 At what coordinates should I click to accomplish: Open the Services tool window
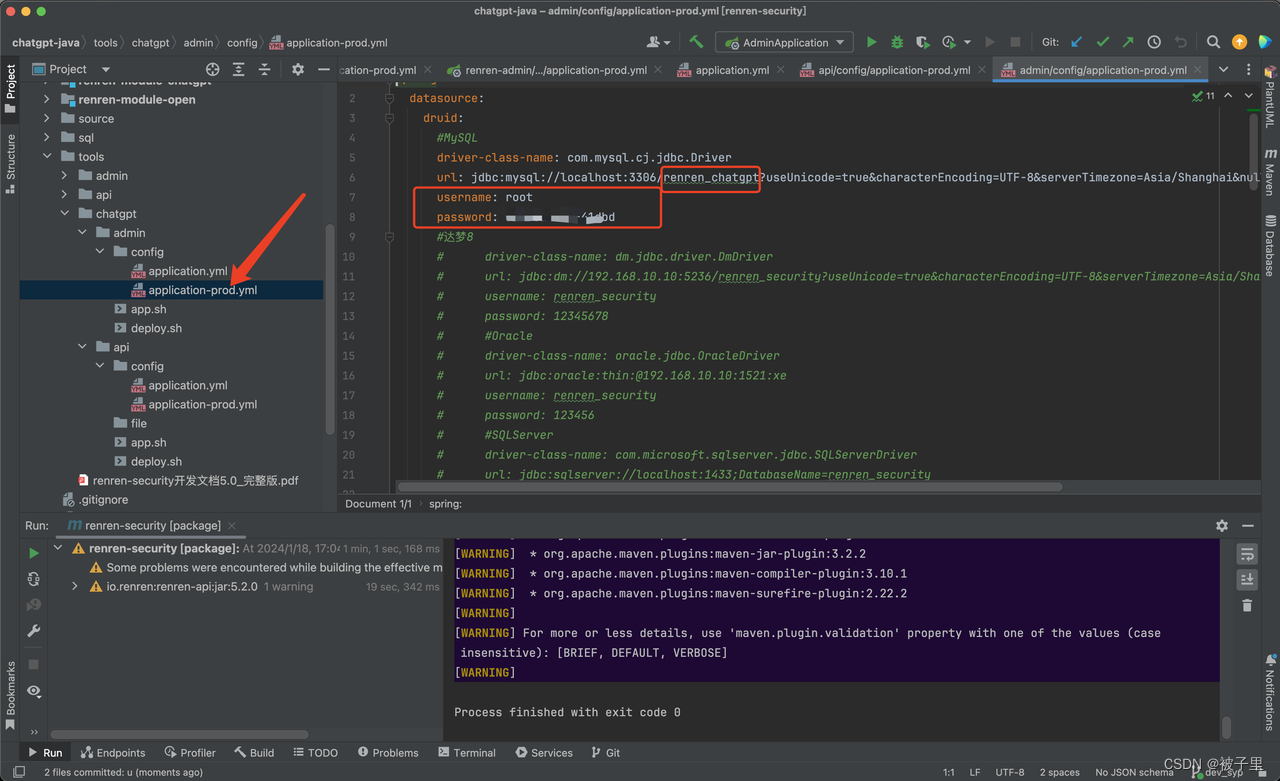click(x=544, y=752)
